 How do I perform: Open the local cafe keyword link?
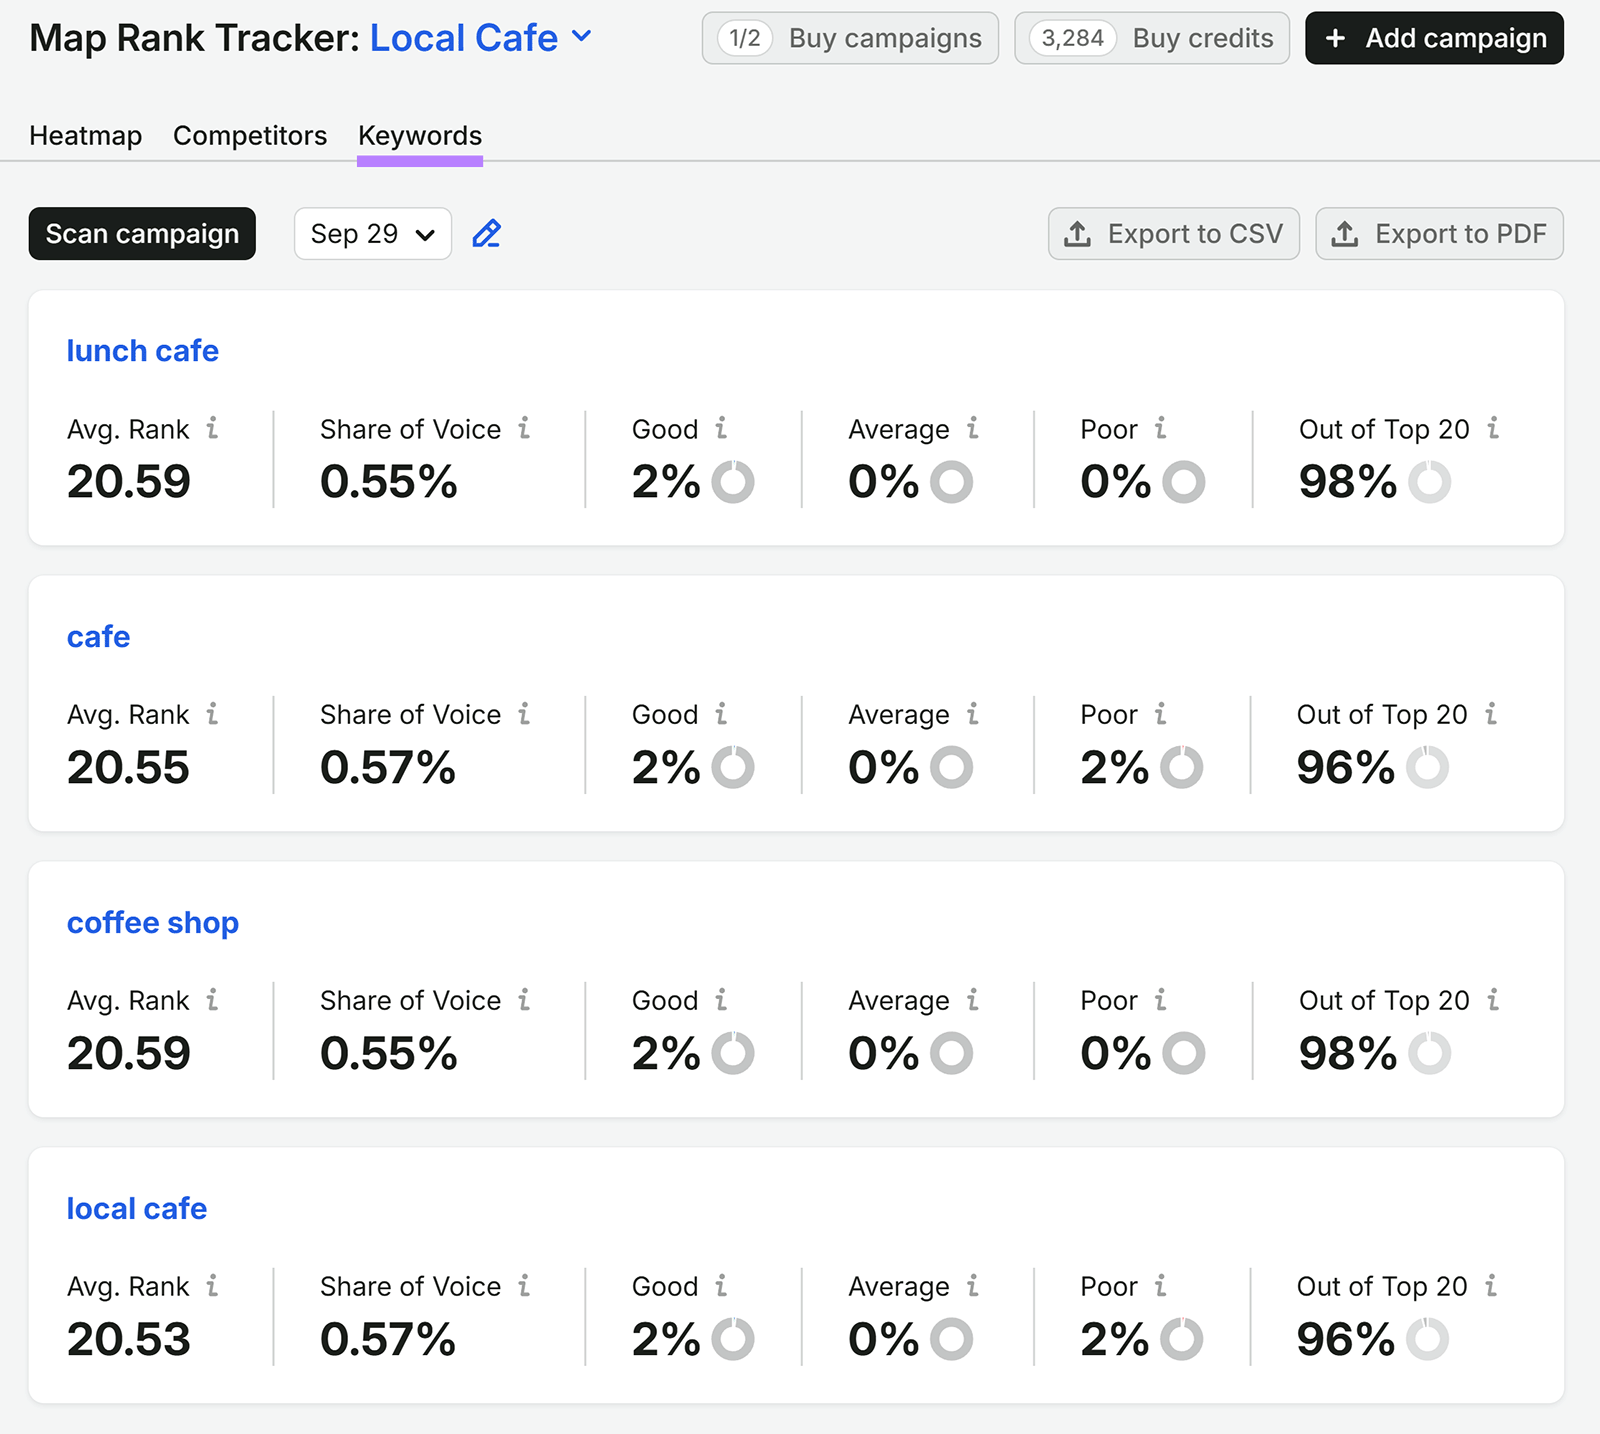pyautogui.click(x=137, y=1209)
